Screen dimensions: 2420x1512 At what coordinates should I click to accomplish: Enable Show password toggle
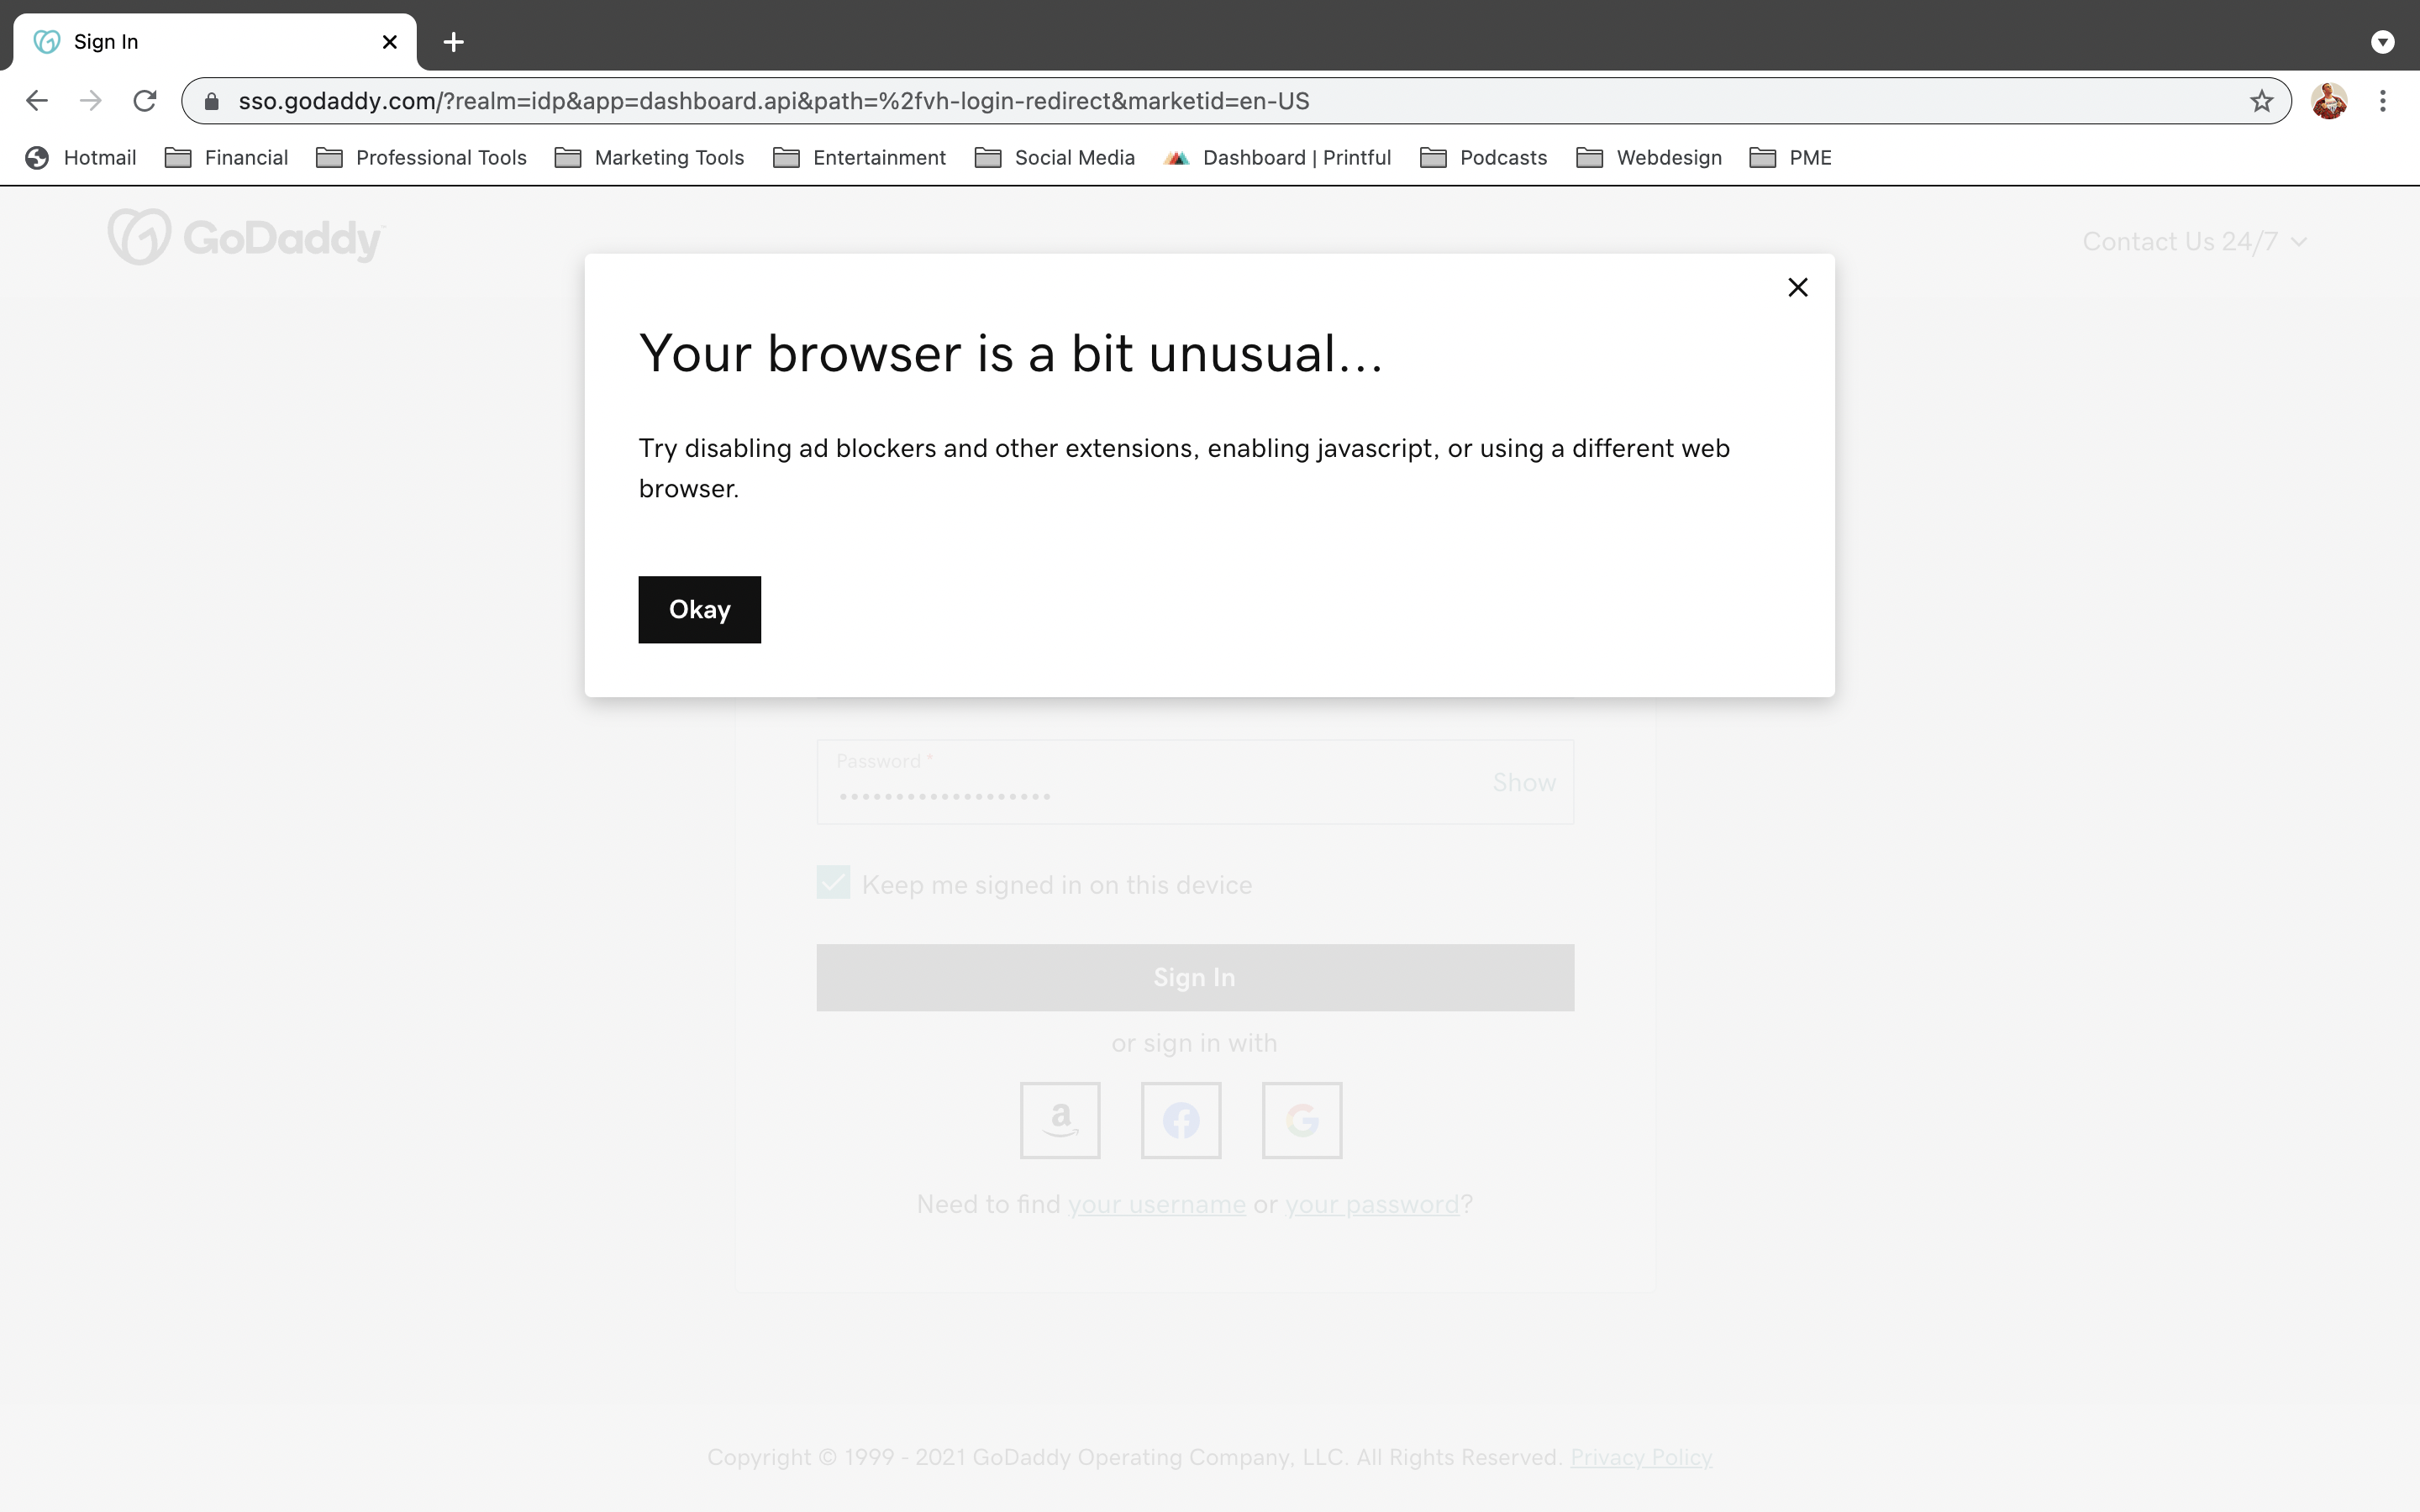click(x=1523, y=782)
